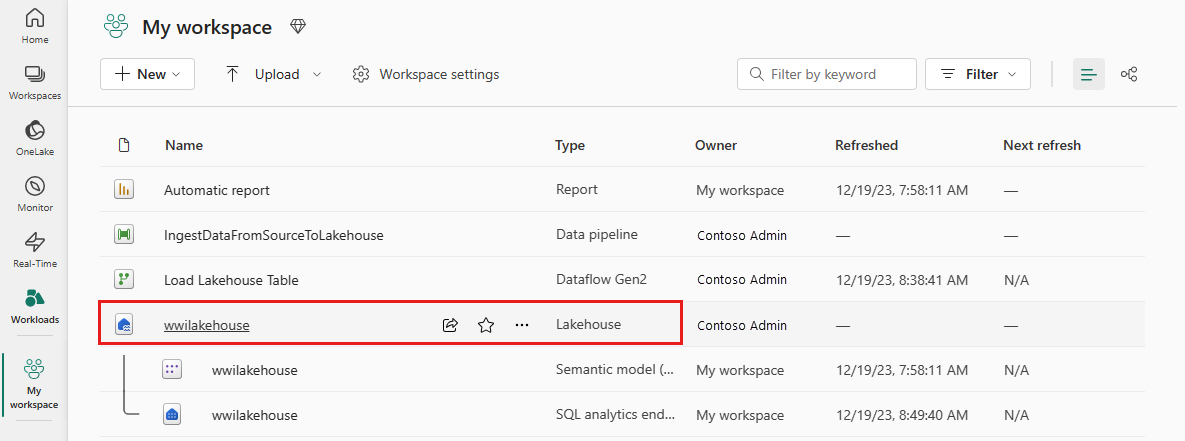1185x441 pixels.
Task: Click Contoso Admin owner of Load Lakehouse Table
Action: pos(741,280)
